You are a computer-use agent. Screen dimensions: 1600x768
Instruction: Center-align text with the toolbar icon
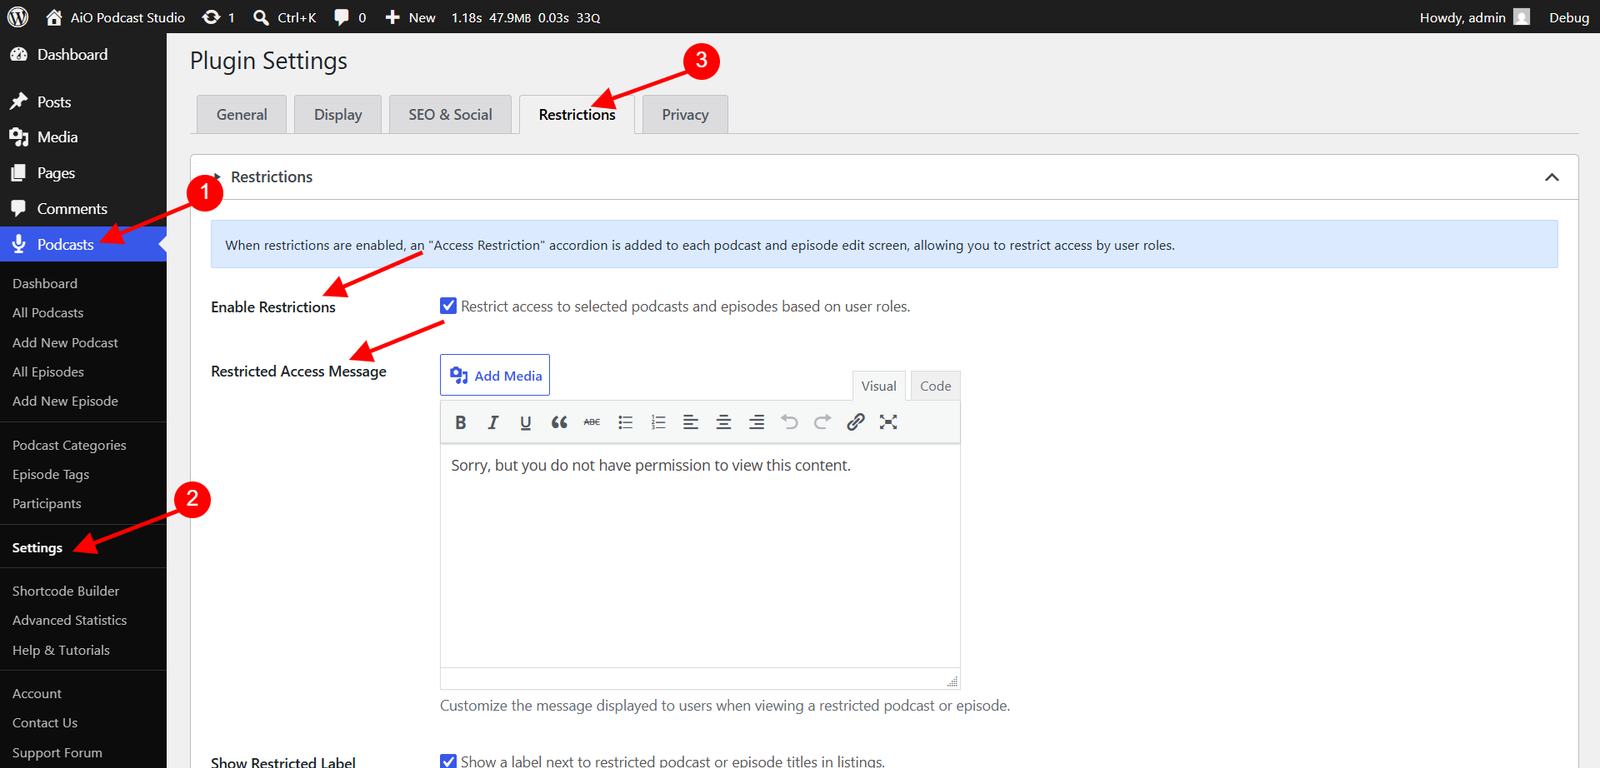click(723, 422)
